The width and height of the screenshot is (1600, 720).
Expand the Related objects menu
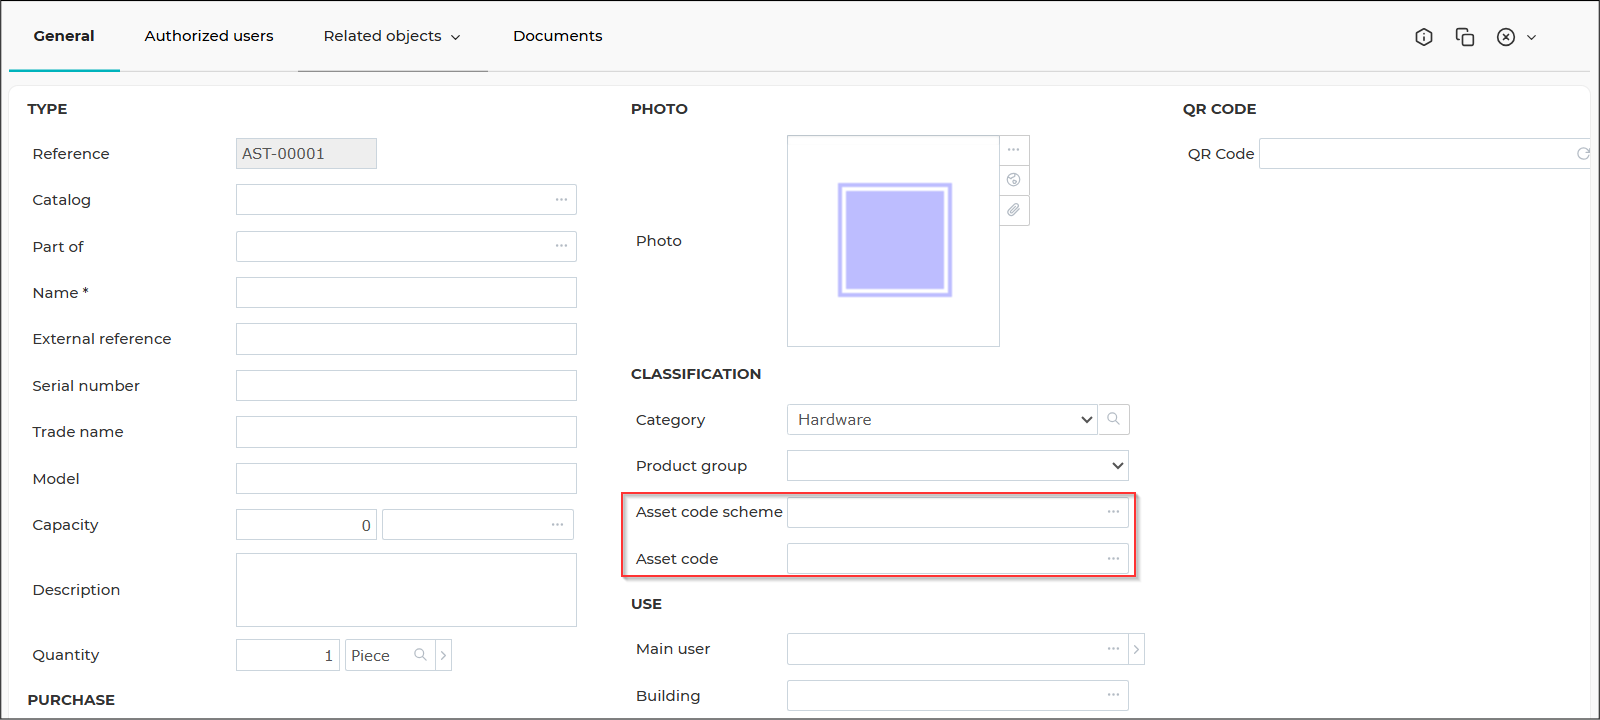pos(392,36)
